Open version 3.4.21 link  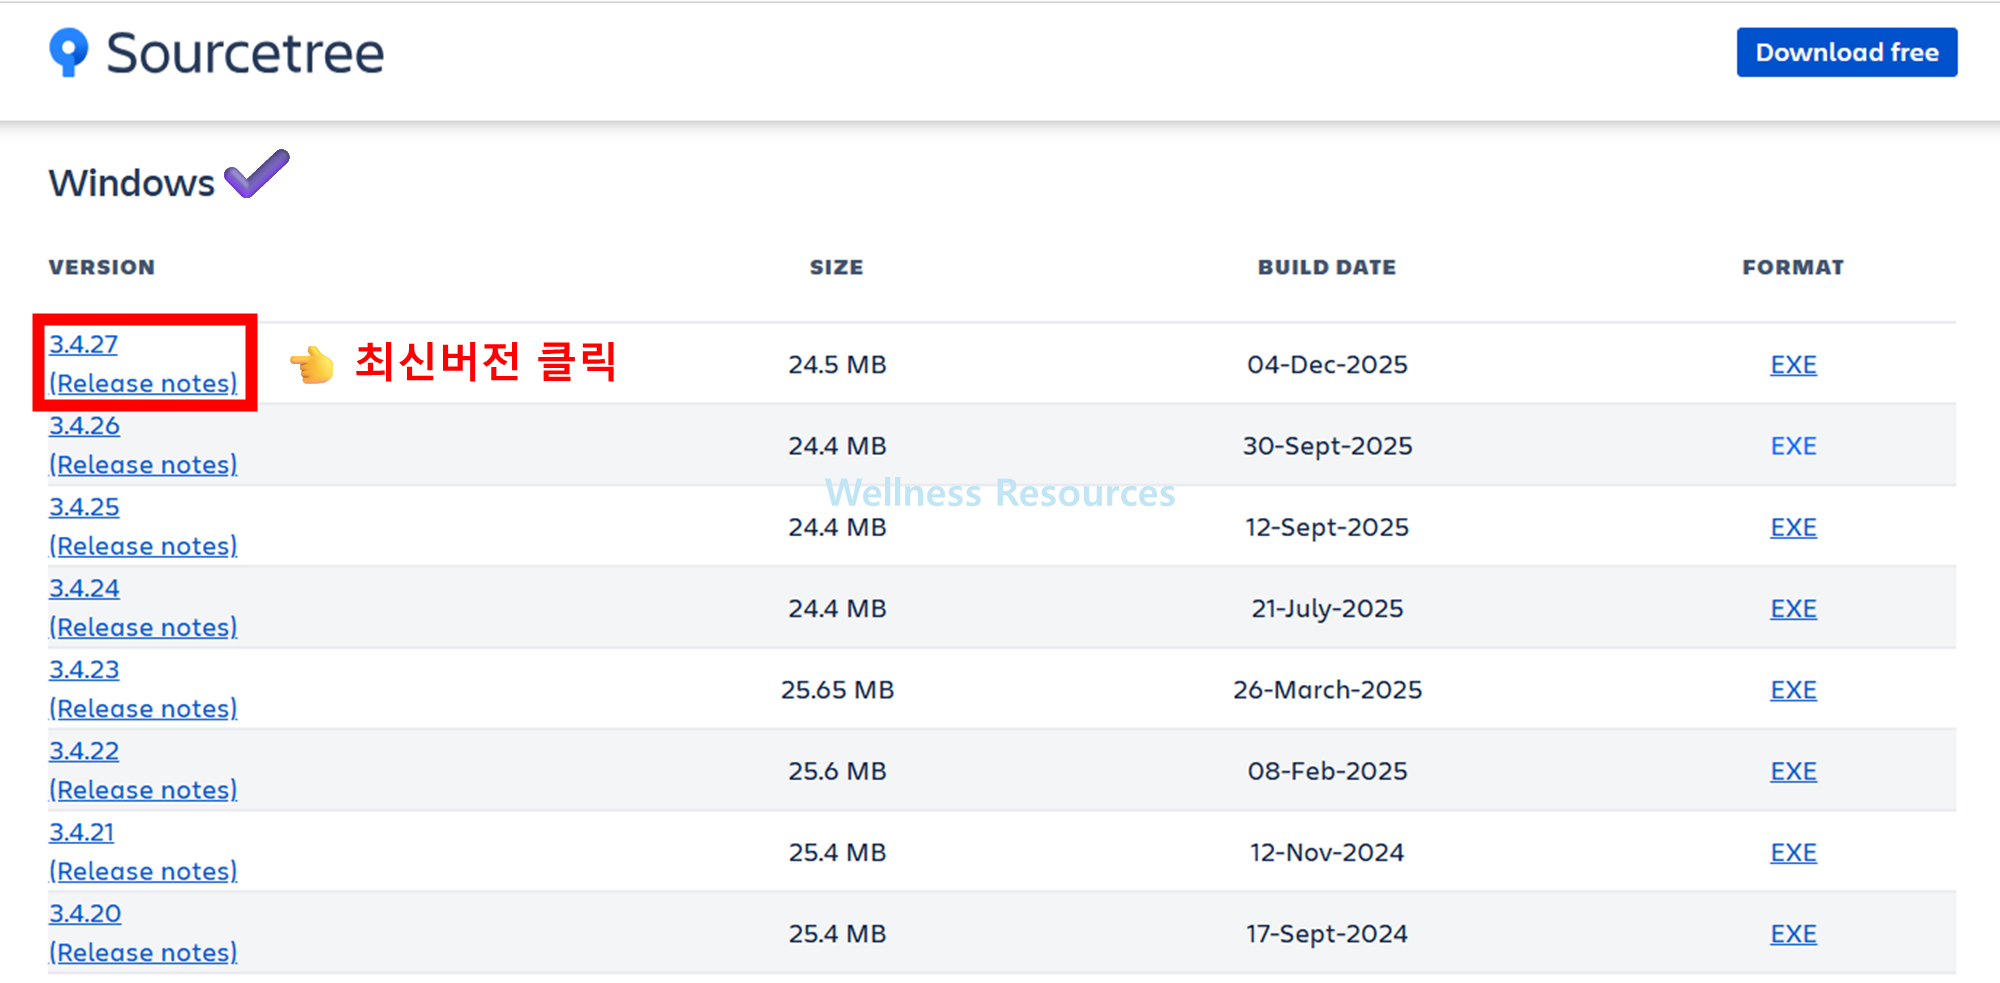82,832
